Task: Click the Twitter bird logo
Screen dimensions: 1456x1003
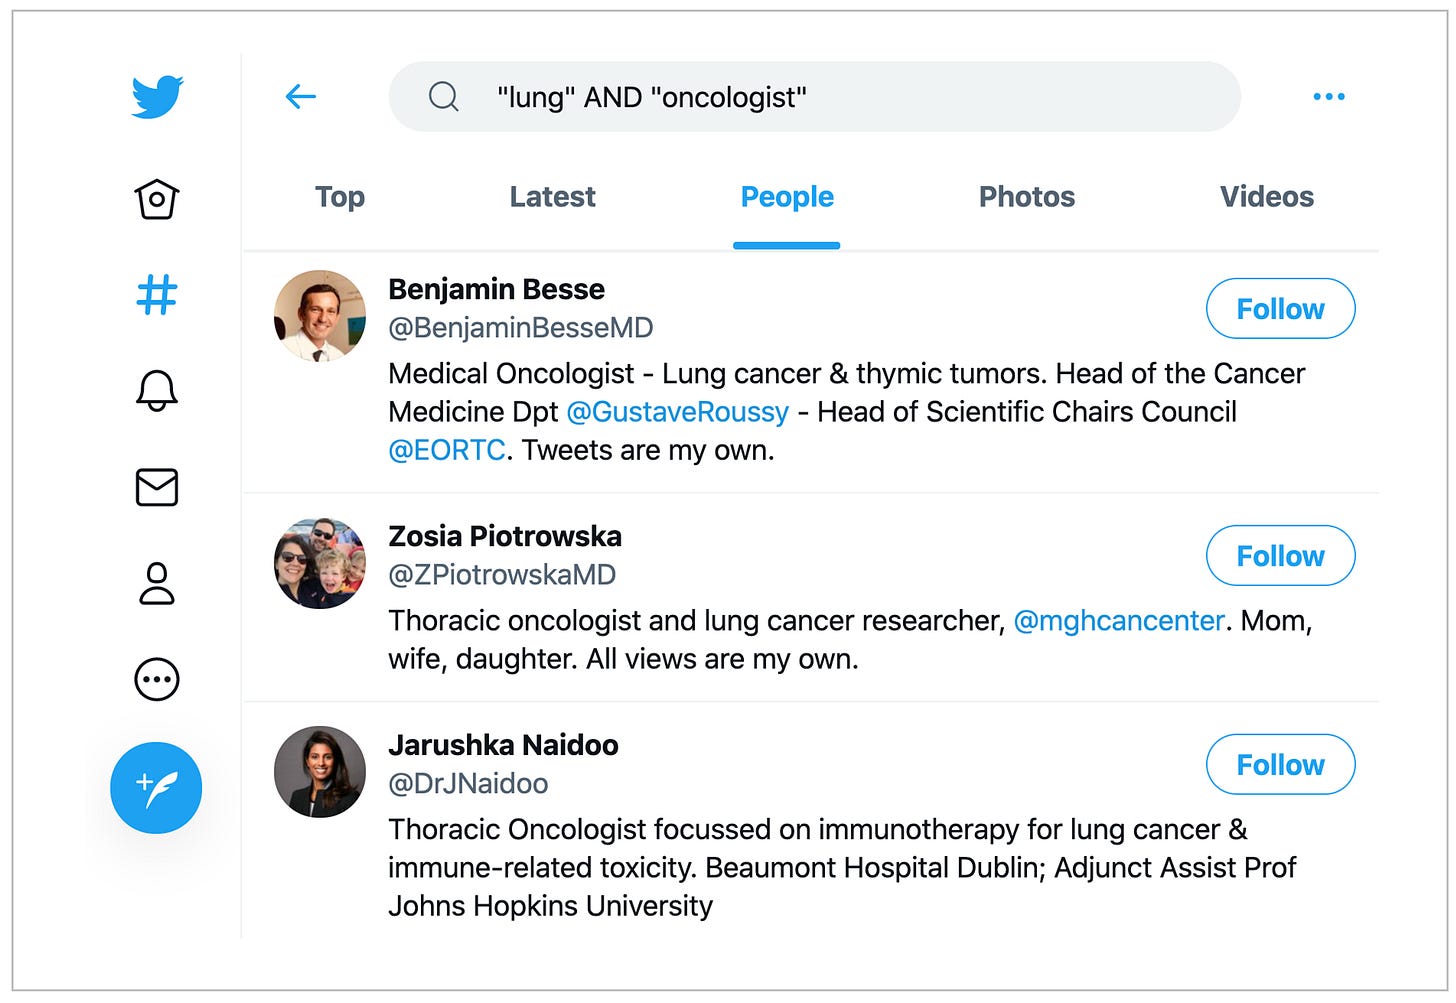Action: coord(157,96)
